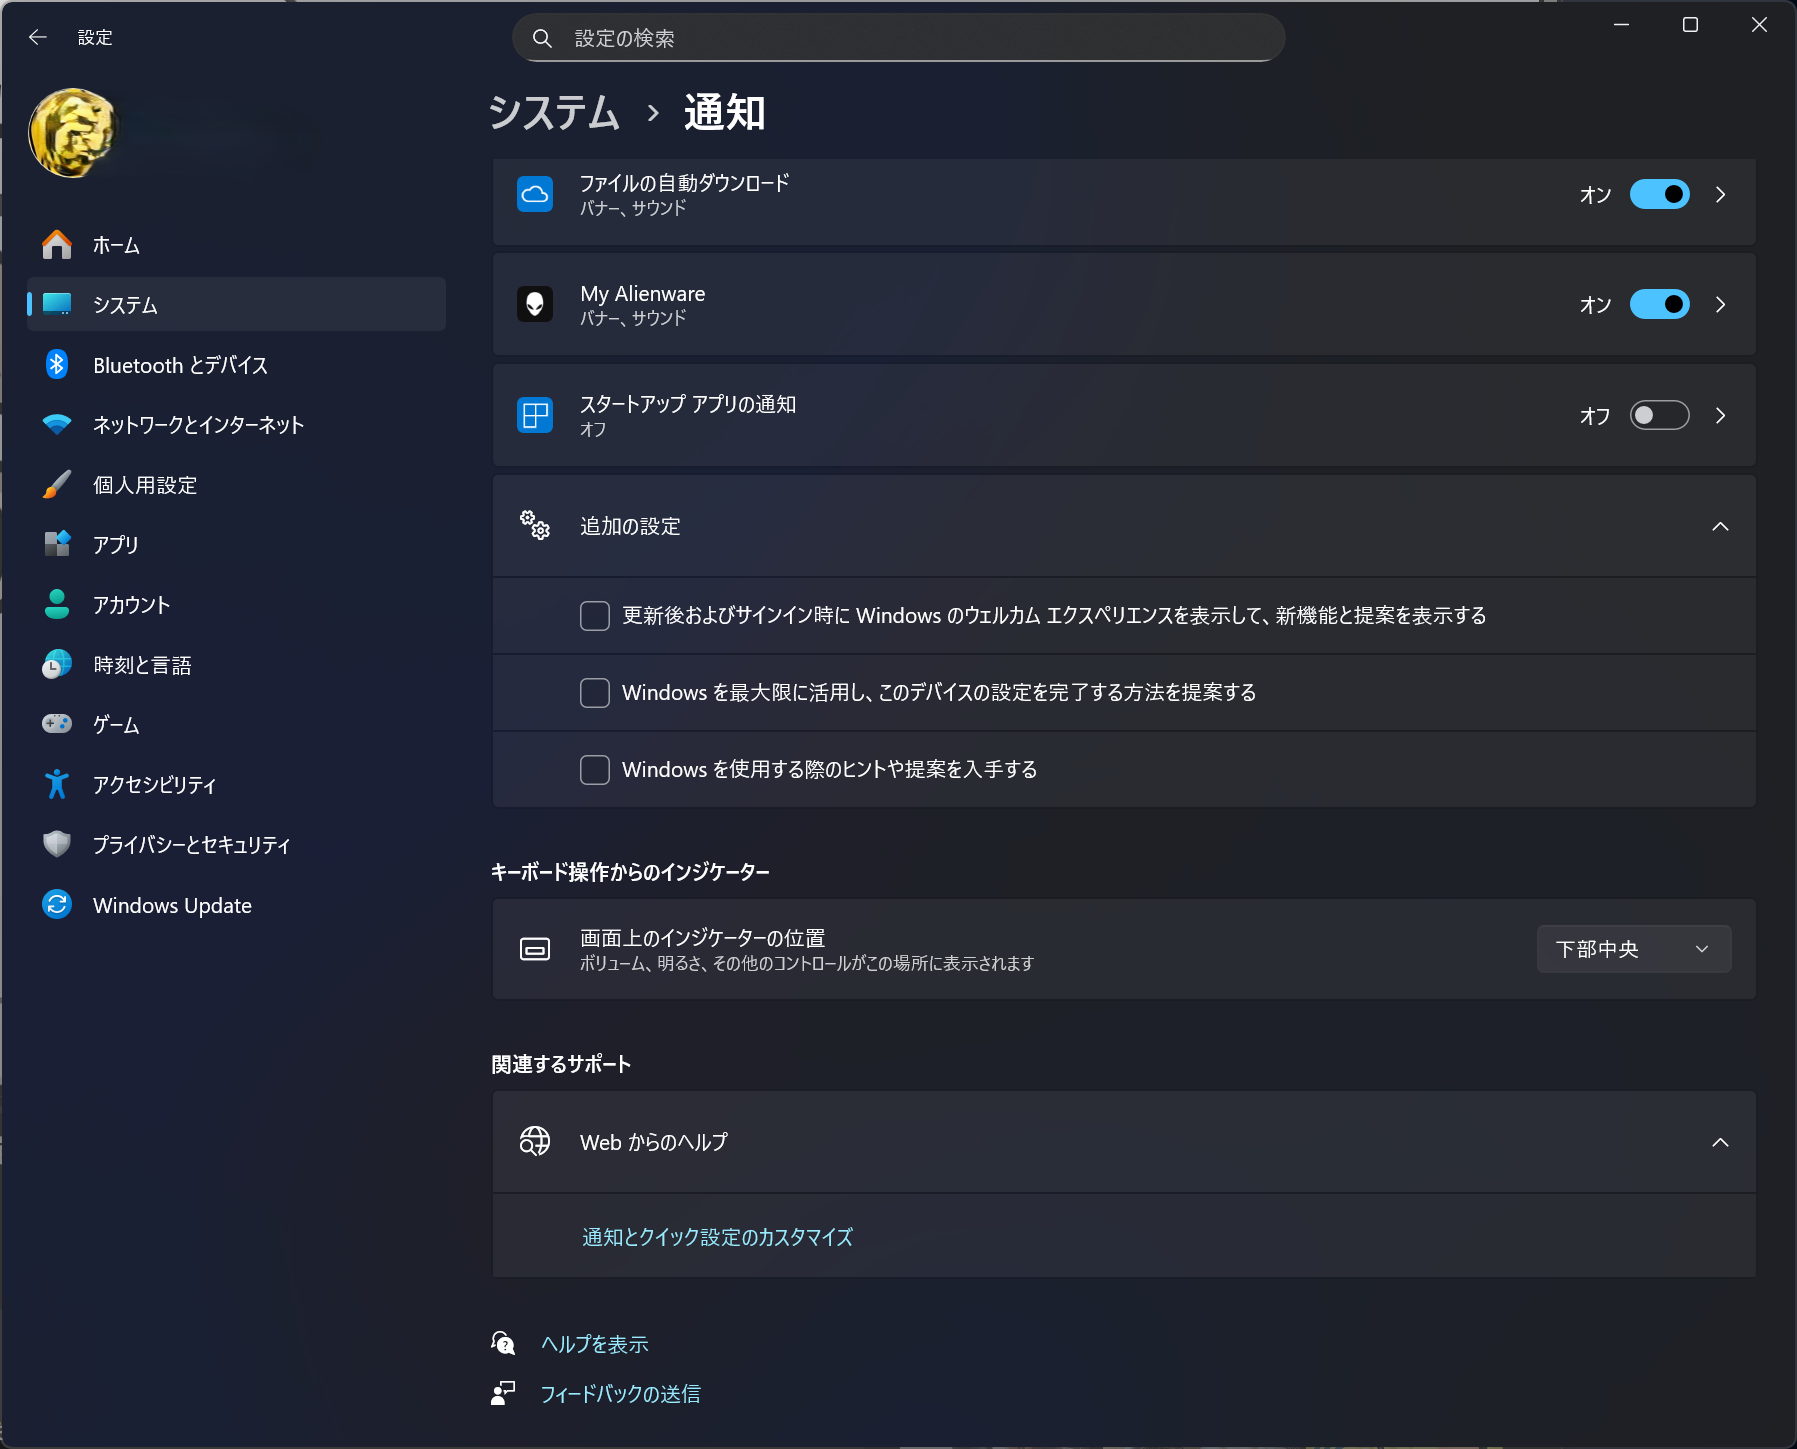Click the アクセシビリティ figure icon

tap(57, 785)
